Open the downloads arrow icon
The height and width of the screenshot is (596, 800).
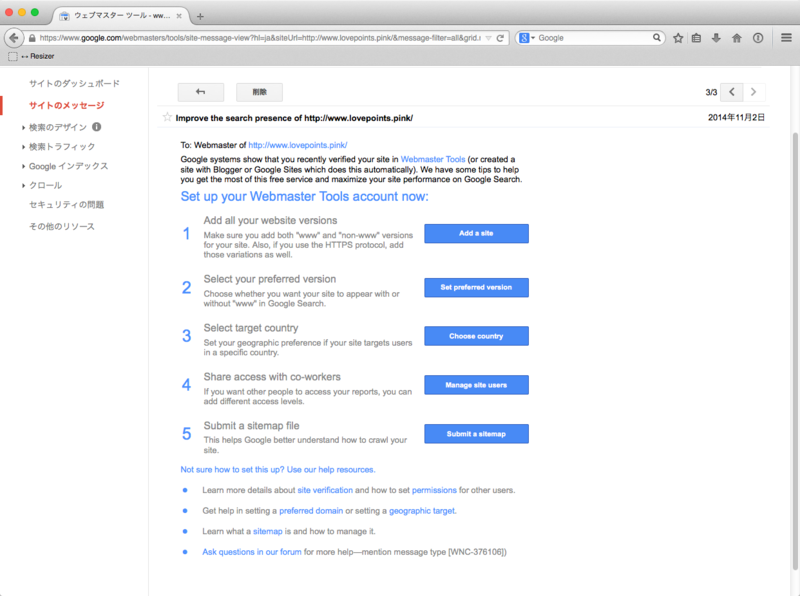pos(716,38)
